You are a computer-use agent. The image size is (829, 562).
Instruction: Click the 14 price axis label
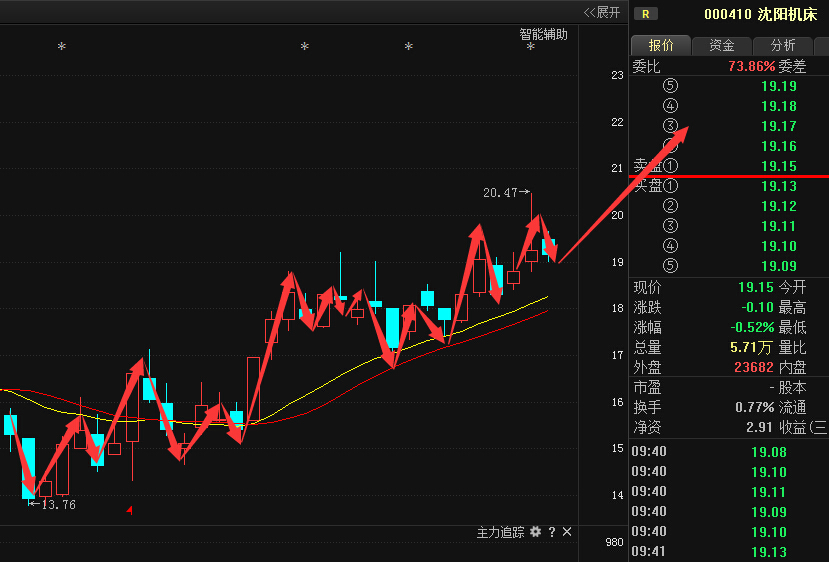pyautogui.click(x=617, y=495)
